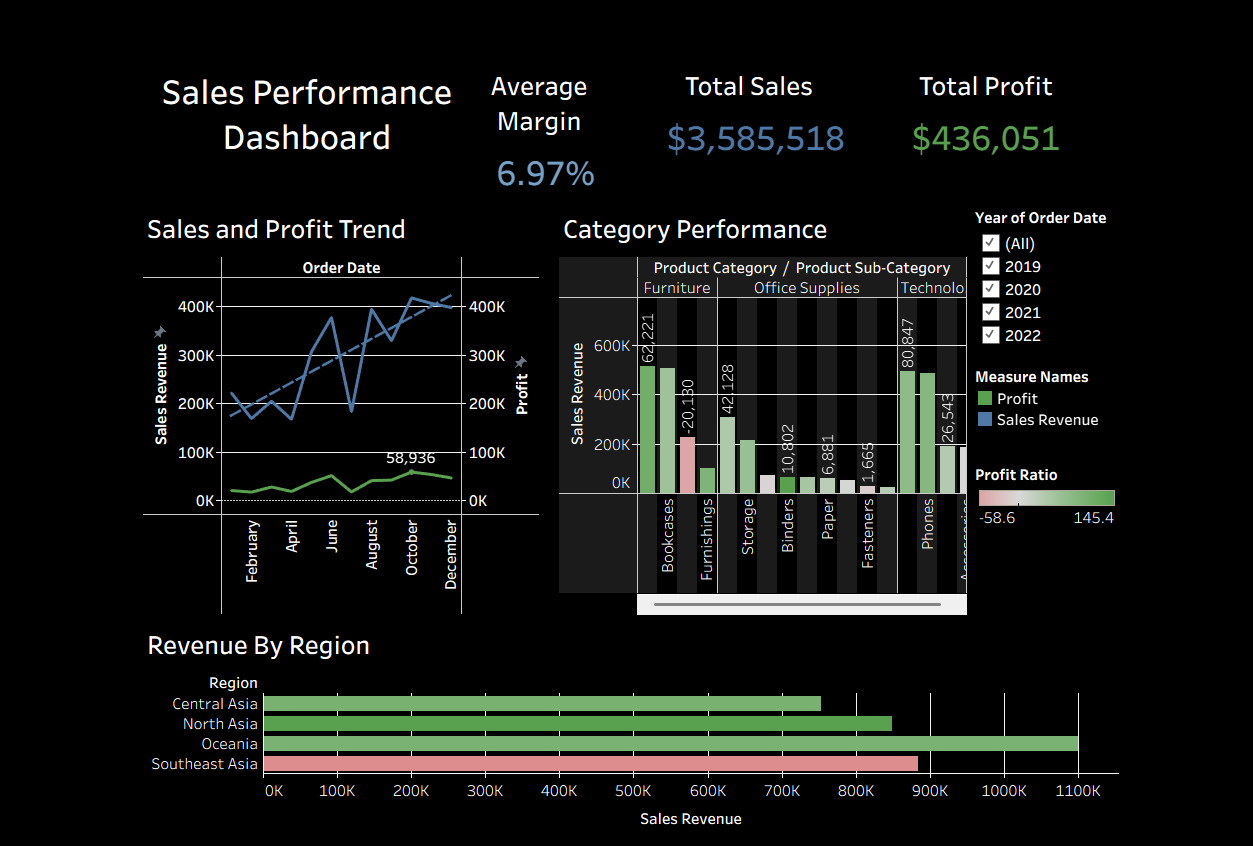
Task: Click the Storage sub-category label
Action: click(x=747, y=527)
